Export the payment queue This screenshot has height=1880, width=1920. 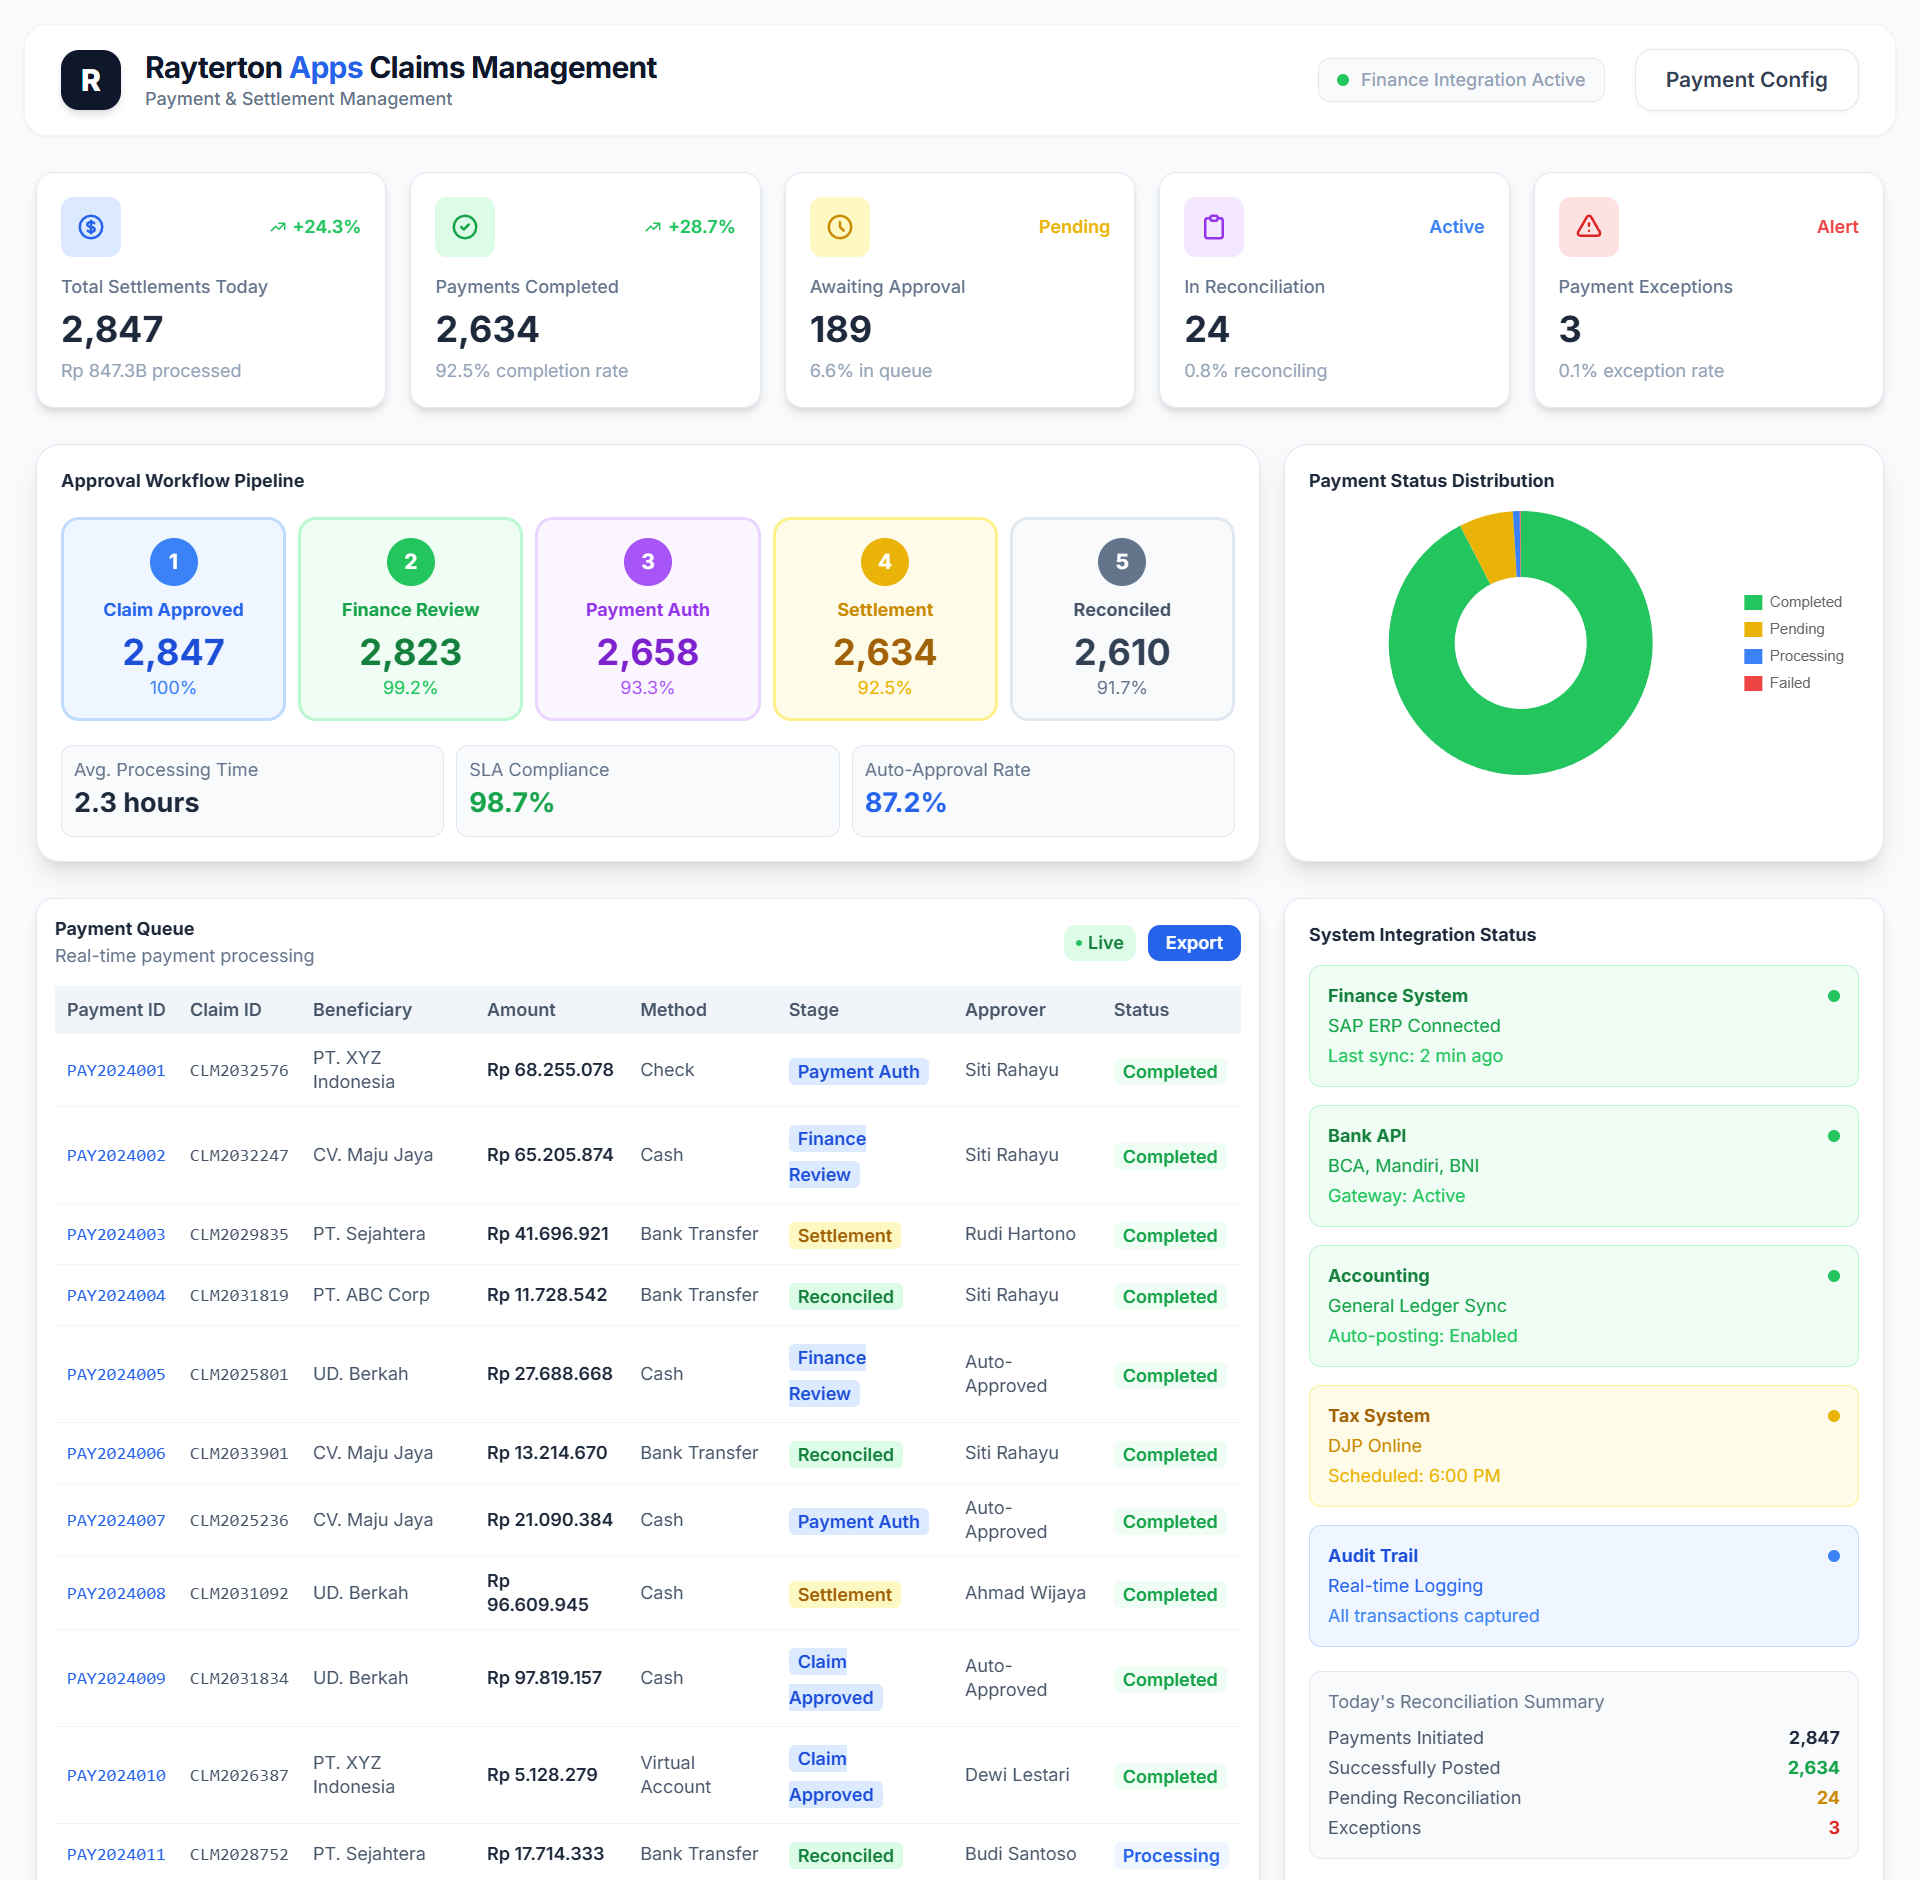pos(1193,943)
